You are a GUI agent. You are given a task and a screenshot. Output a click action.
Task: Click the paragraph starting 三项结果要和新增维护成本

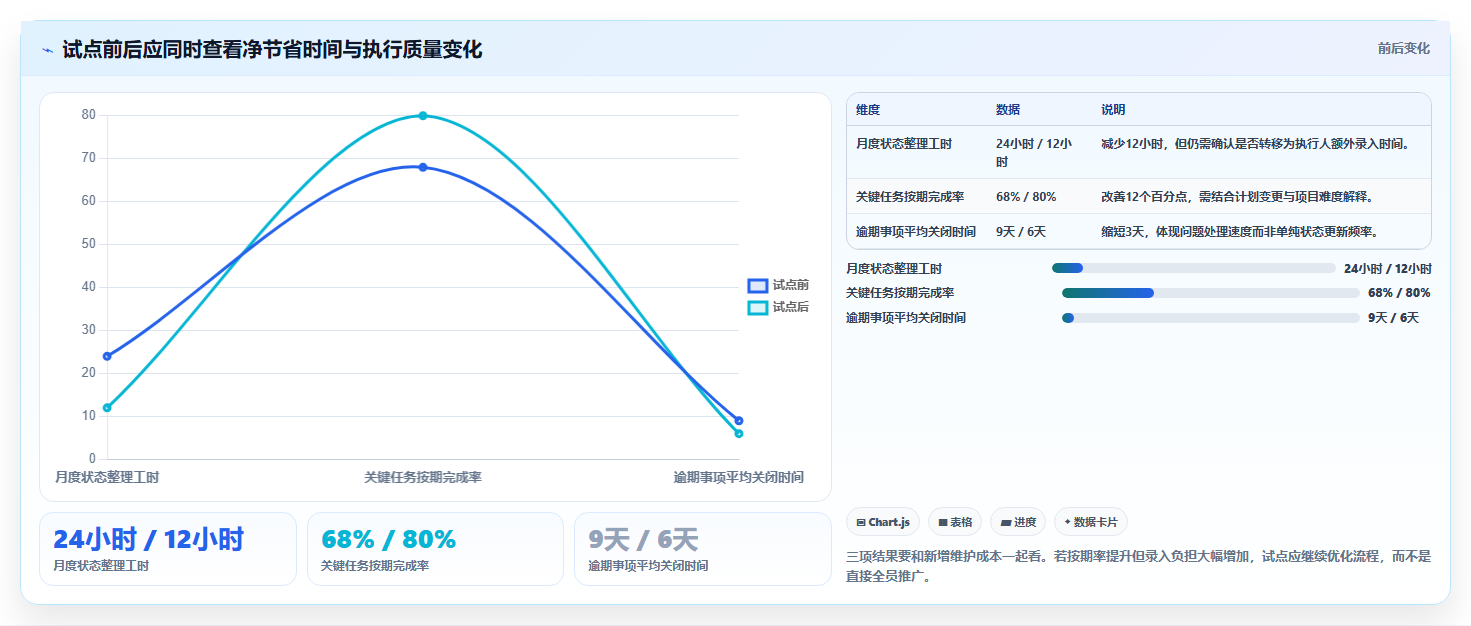coord(1139,566)
